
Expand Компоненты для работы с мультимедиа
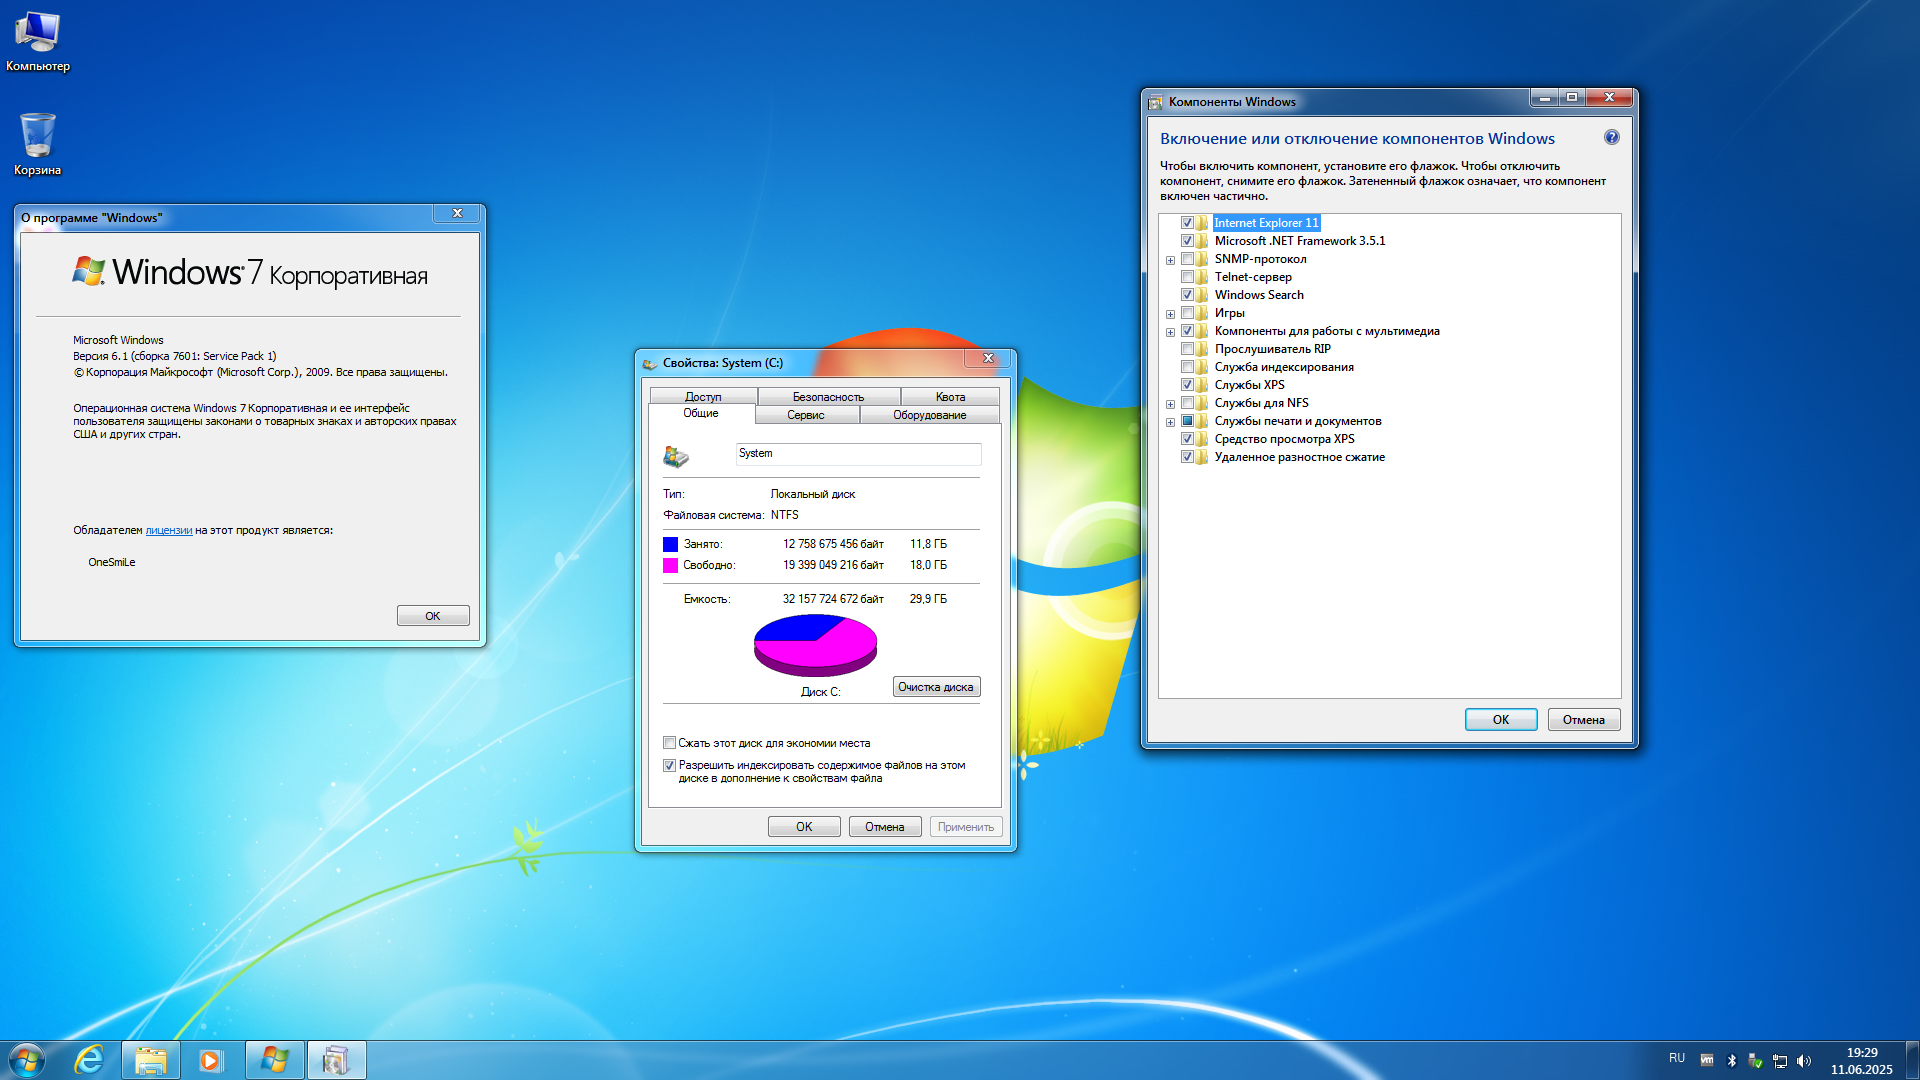pyautogui.click(x=1170, y=332)
